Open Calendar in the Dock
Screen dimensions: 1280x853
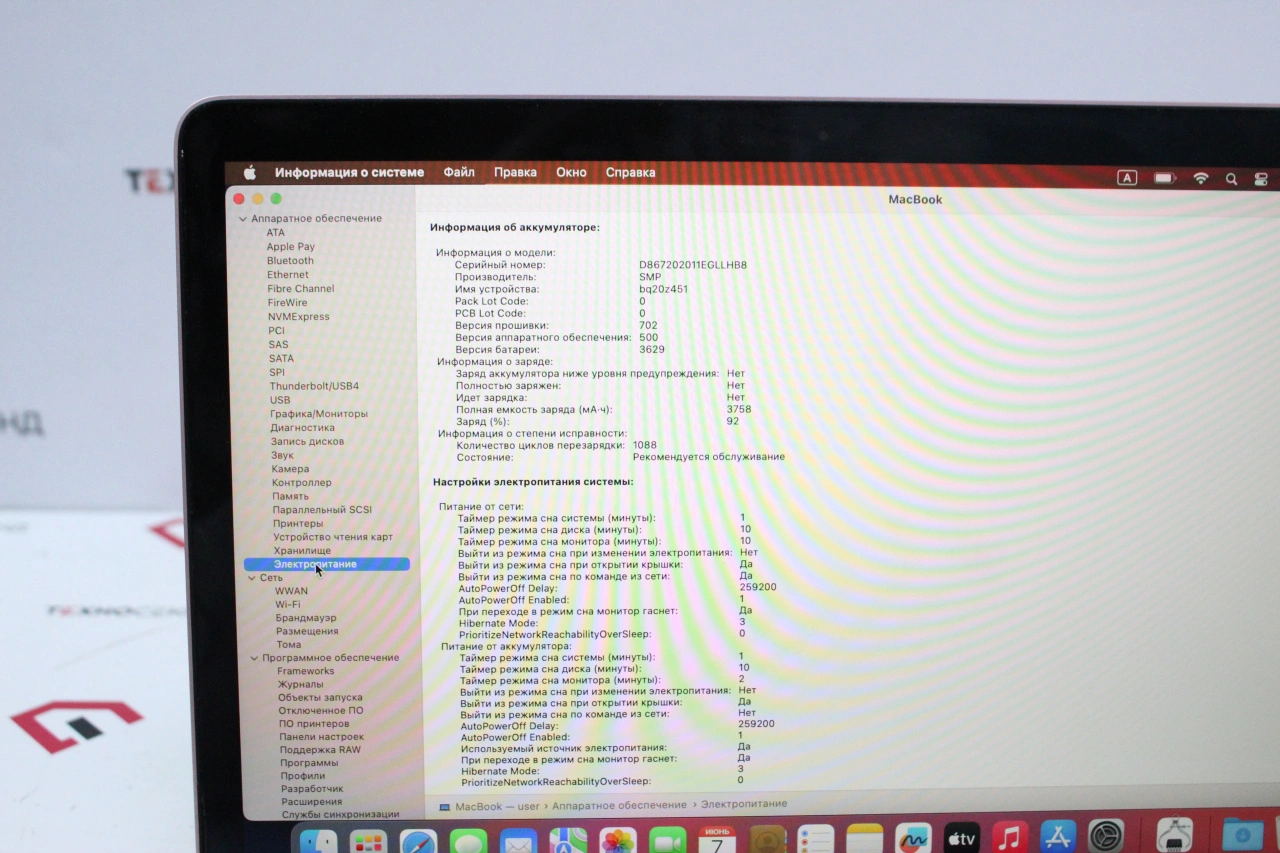click(x=717, y=840)
